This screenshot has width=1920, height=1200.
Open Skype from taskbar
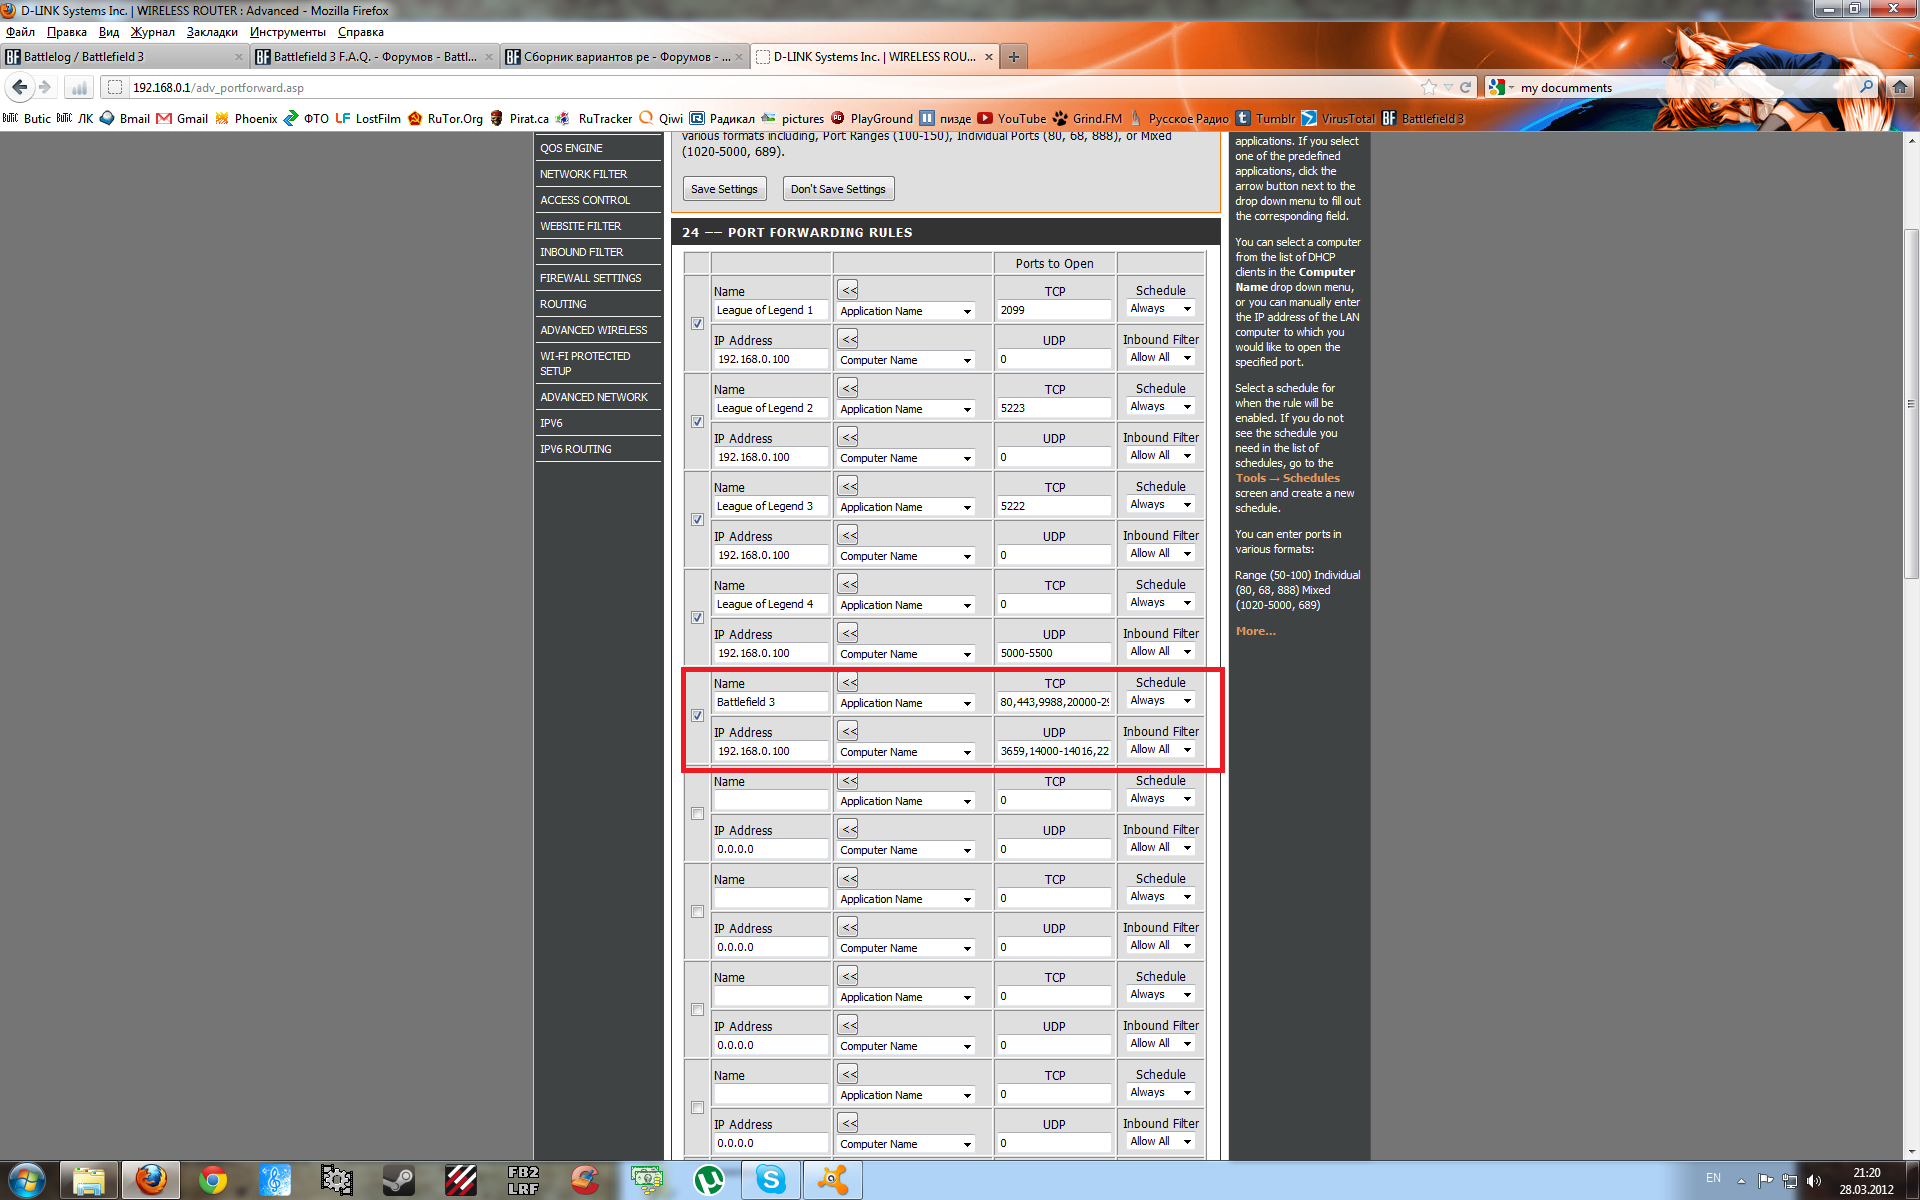click(x=771, y=1181)
